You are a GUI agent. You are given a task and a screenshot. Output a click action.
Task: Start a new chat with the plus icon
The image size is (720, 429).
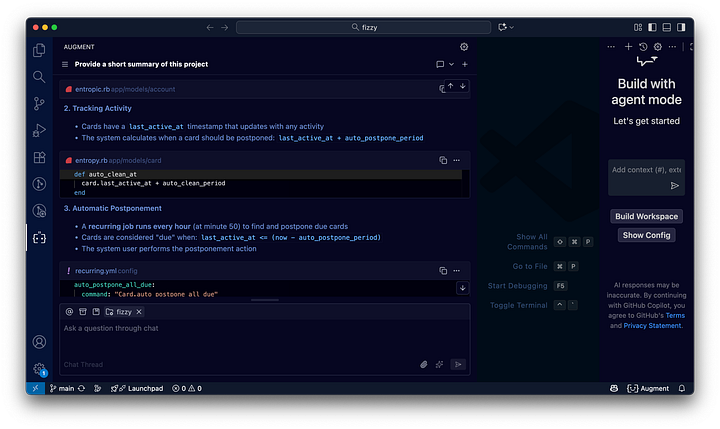click(465, 64)
